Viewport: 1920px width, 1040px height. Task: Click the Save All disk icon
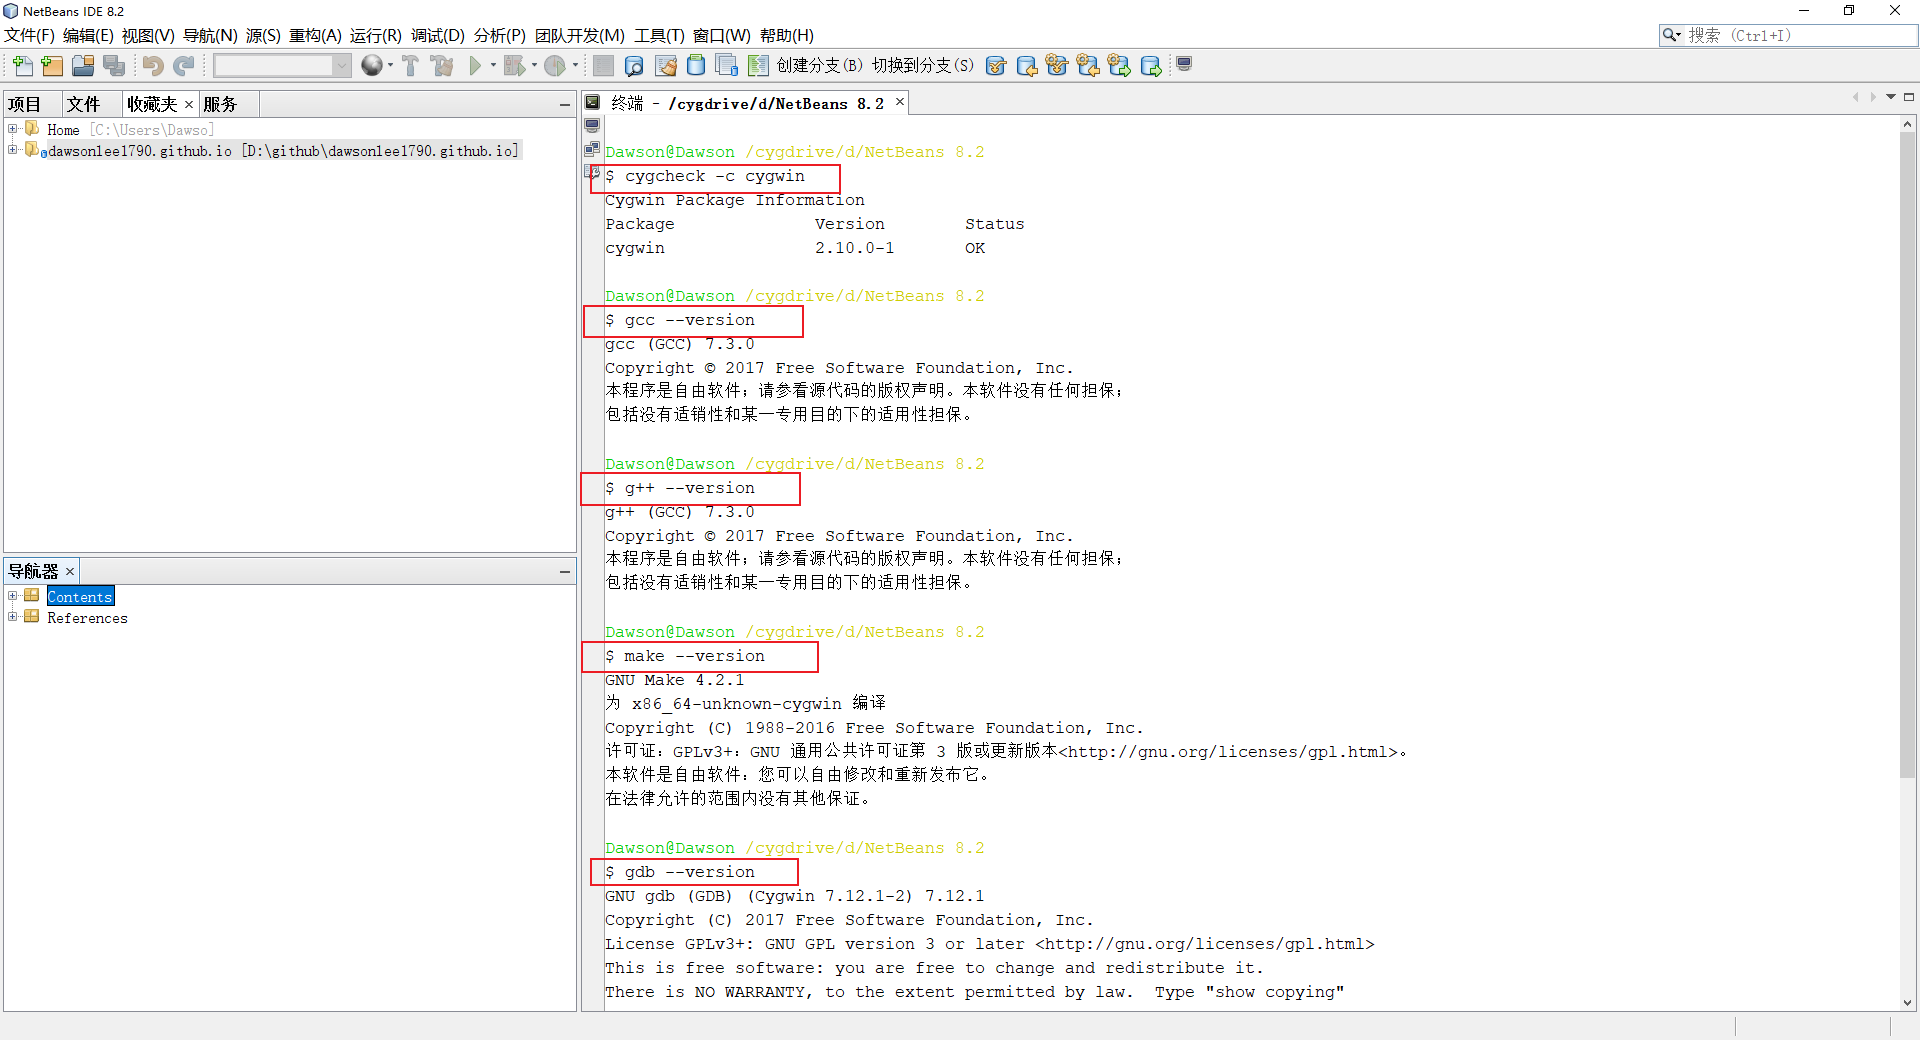tap(114, 66)
